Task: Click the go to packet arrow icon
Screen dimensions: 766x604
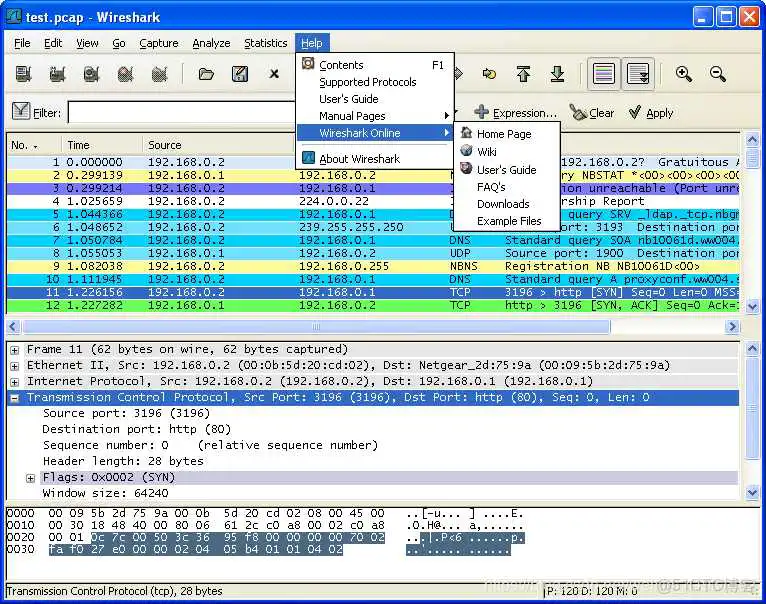Action: click(x=489, y=74)
